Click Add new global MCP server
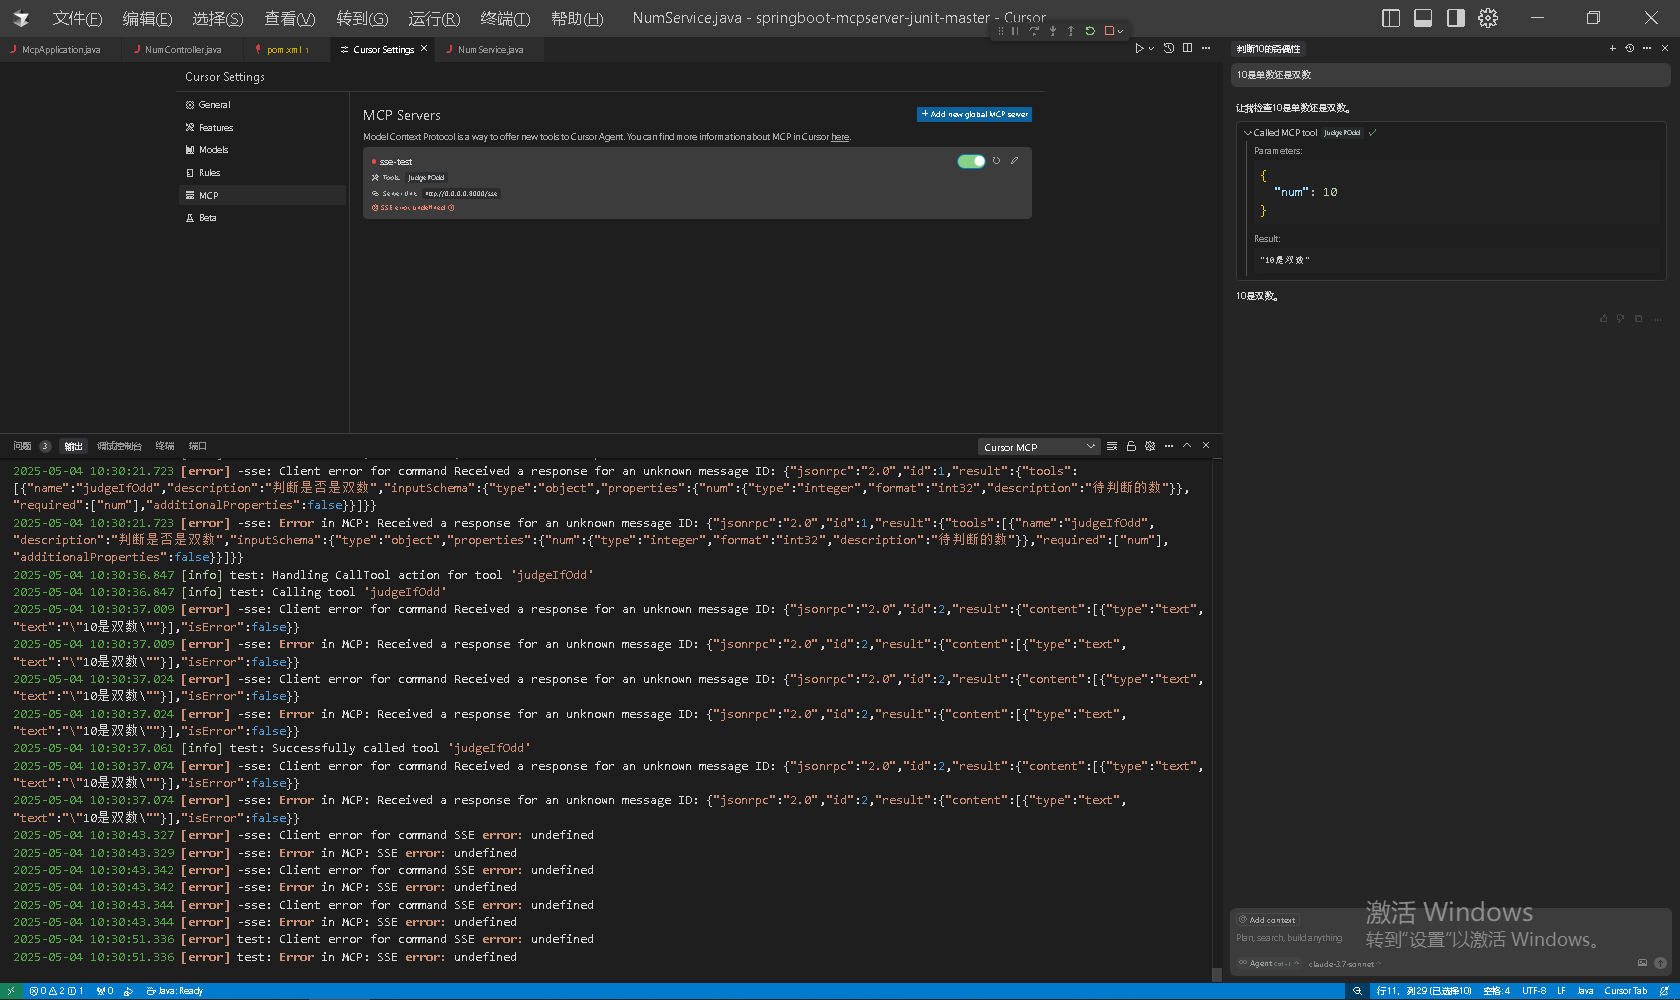 [974, 114]
